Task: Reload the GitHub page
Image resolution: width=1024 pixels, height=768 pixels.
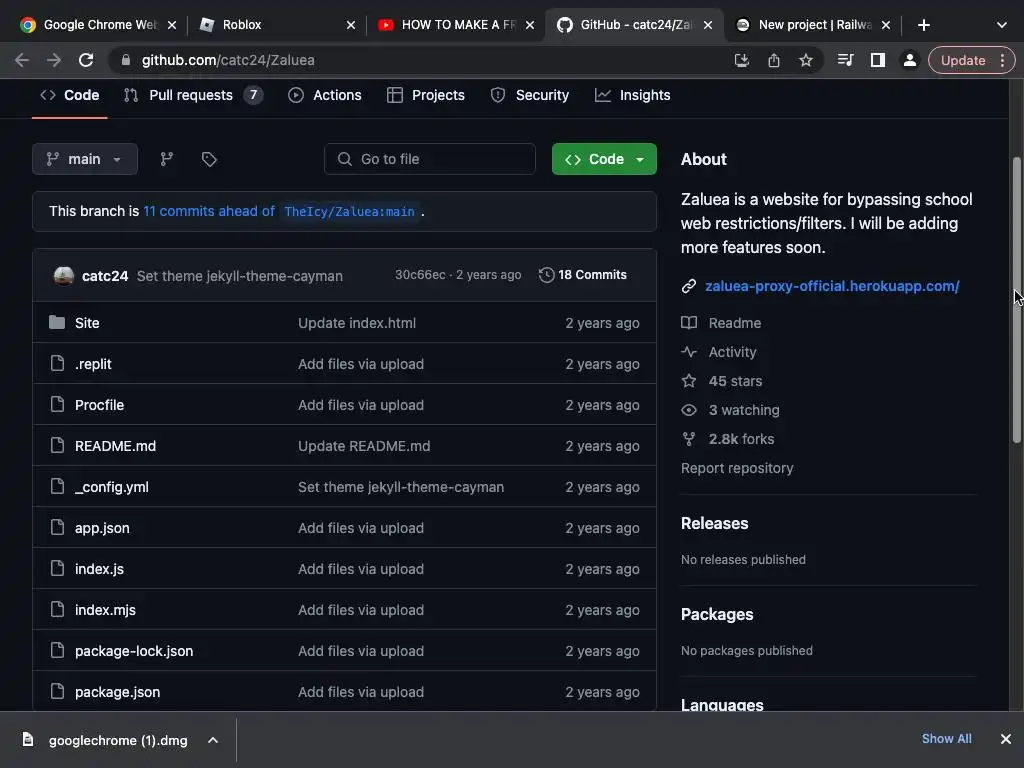Action: (x=86, y=60)
